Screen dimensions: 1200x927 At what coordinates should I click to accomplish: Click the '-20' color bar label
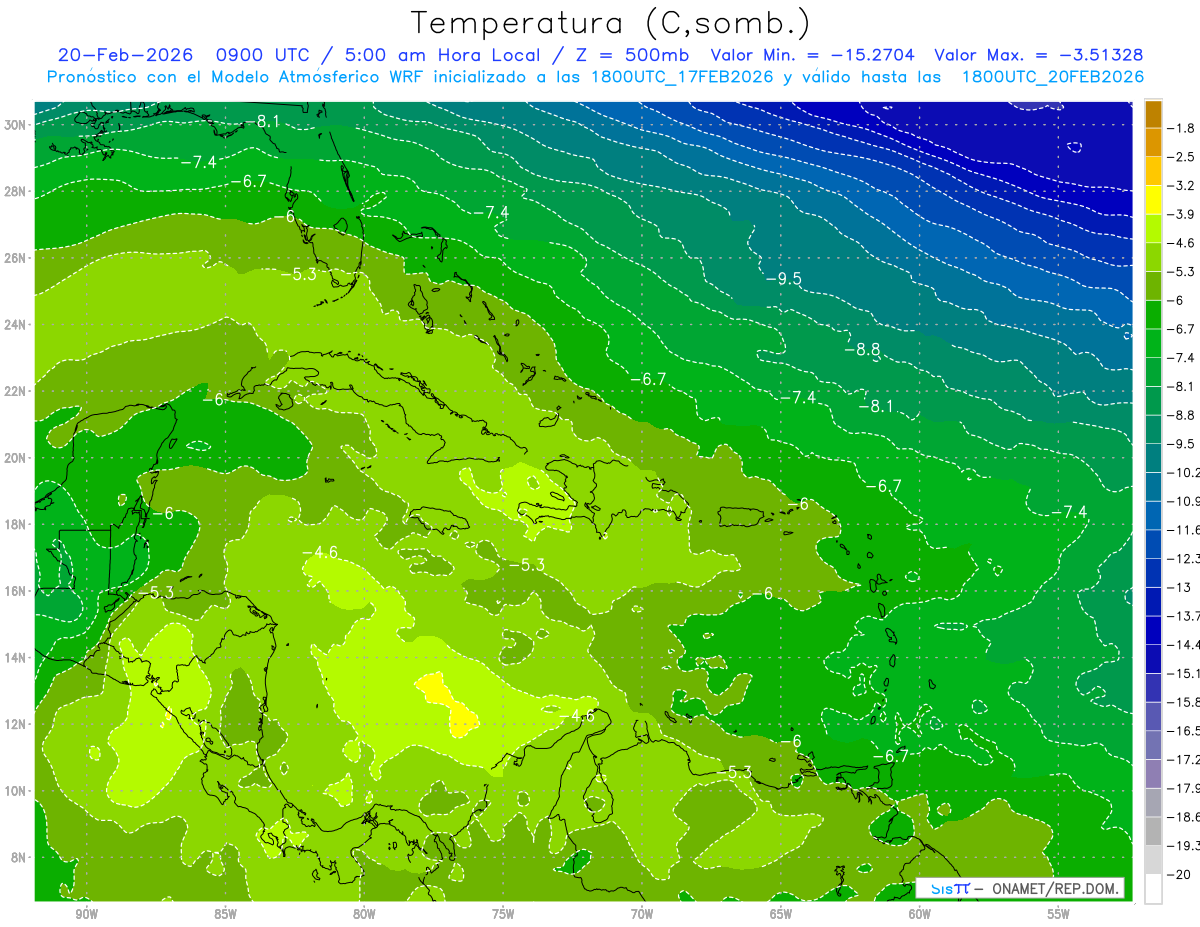[x=1178, y=874]
